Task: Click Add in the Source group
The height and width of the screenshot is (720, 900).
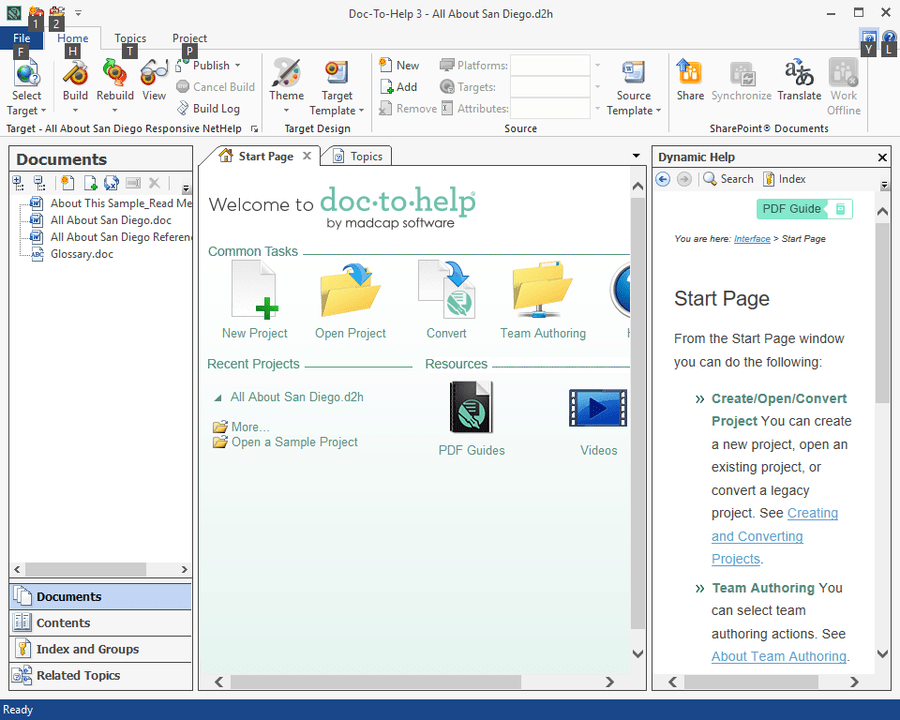Action: pyautogui.click(x=398, y=87)
